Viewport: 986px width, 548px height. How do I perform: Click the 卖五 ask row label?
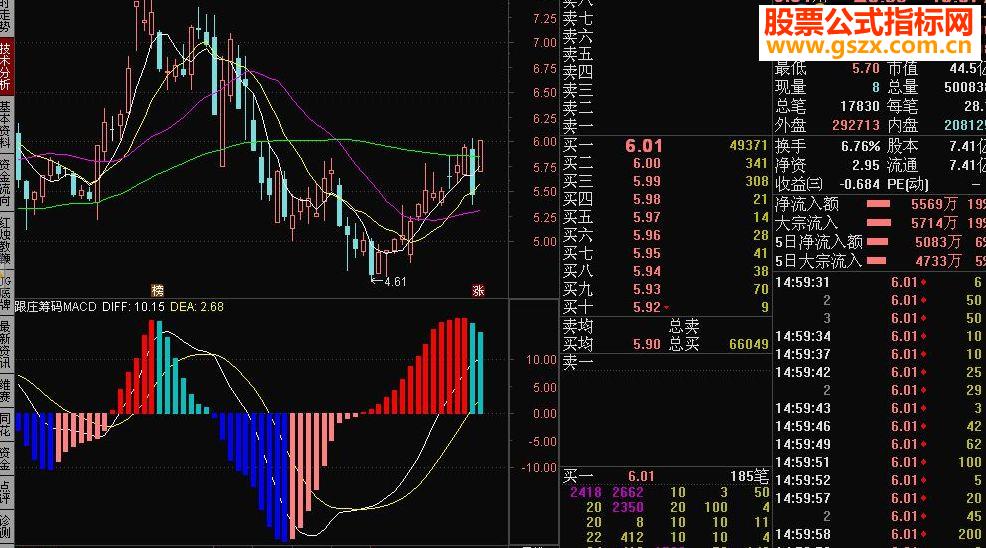(x=577, y=54)
